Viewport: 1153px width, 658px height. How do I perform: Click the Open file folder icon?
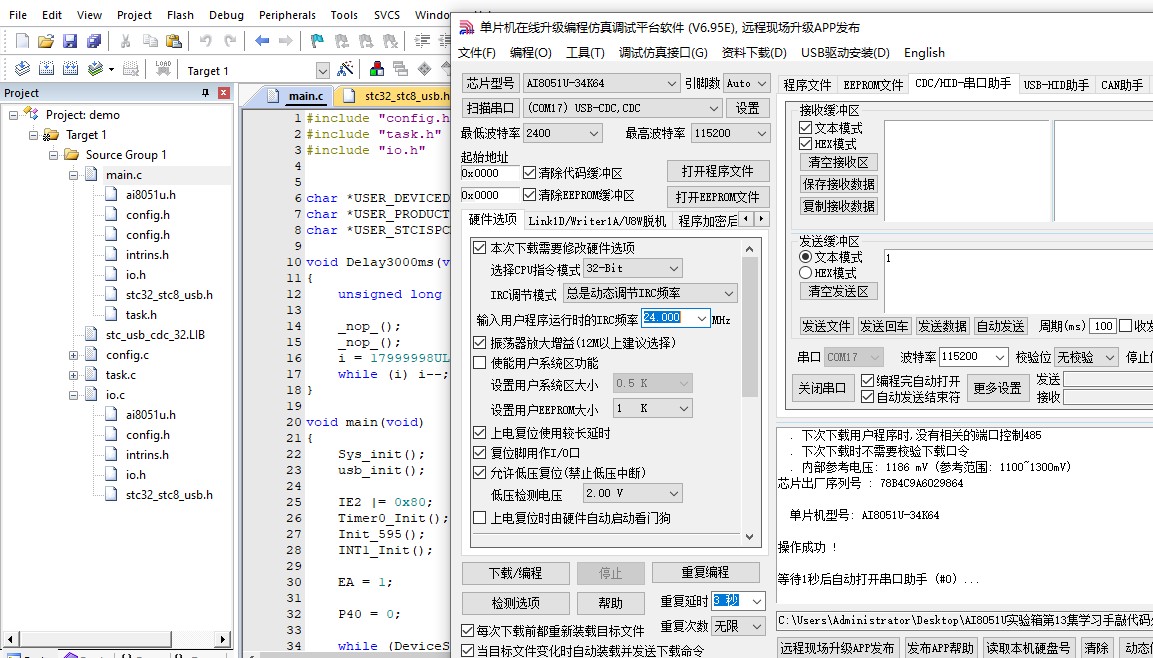[46, 40]
